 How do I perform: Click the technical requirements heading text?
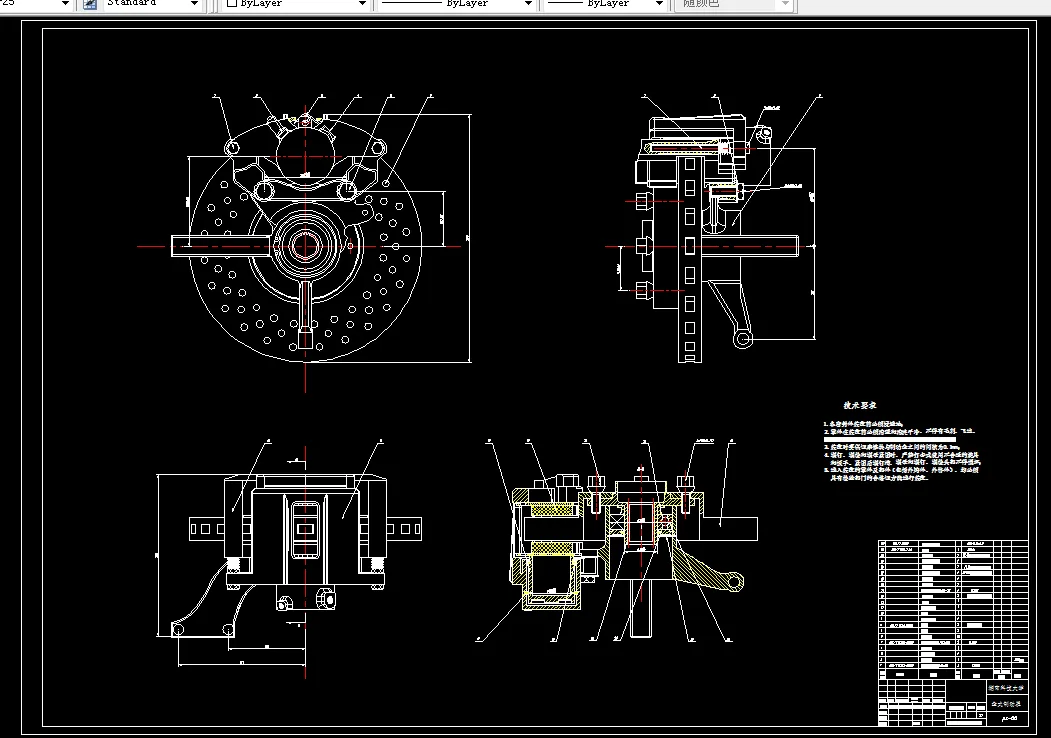click(859, 405)
